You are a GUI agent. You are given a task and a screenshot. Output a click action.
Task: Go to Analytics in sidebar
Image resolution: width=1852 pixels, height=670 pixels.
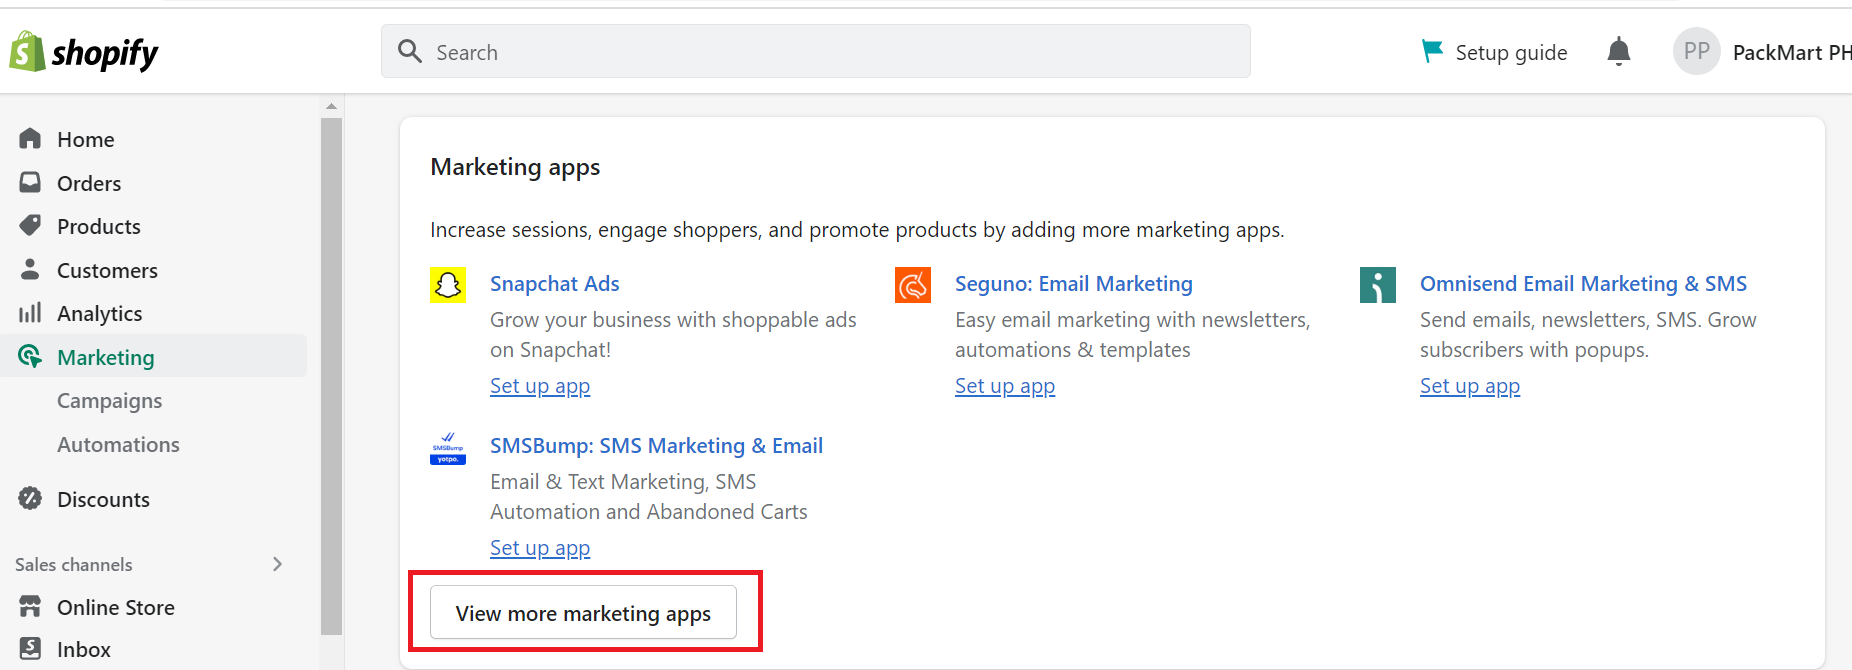click(x=99, y=314)
